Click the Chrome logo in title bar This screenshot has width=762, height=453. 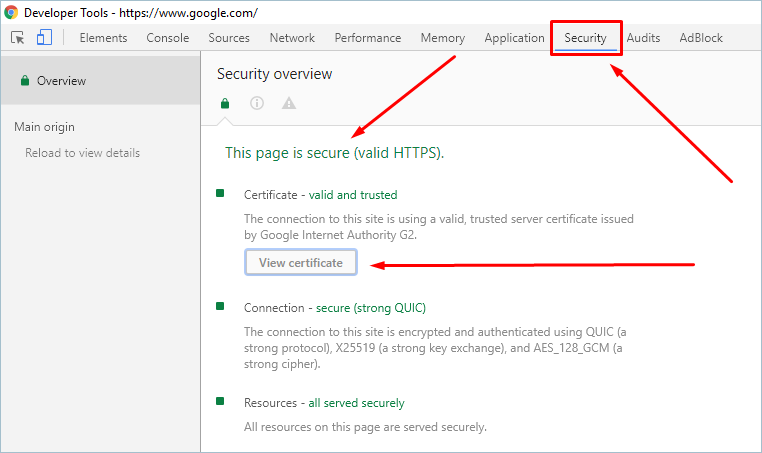pos(11,13)
